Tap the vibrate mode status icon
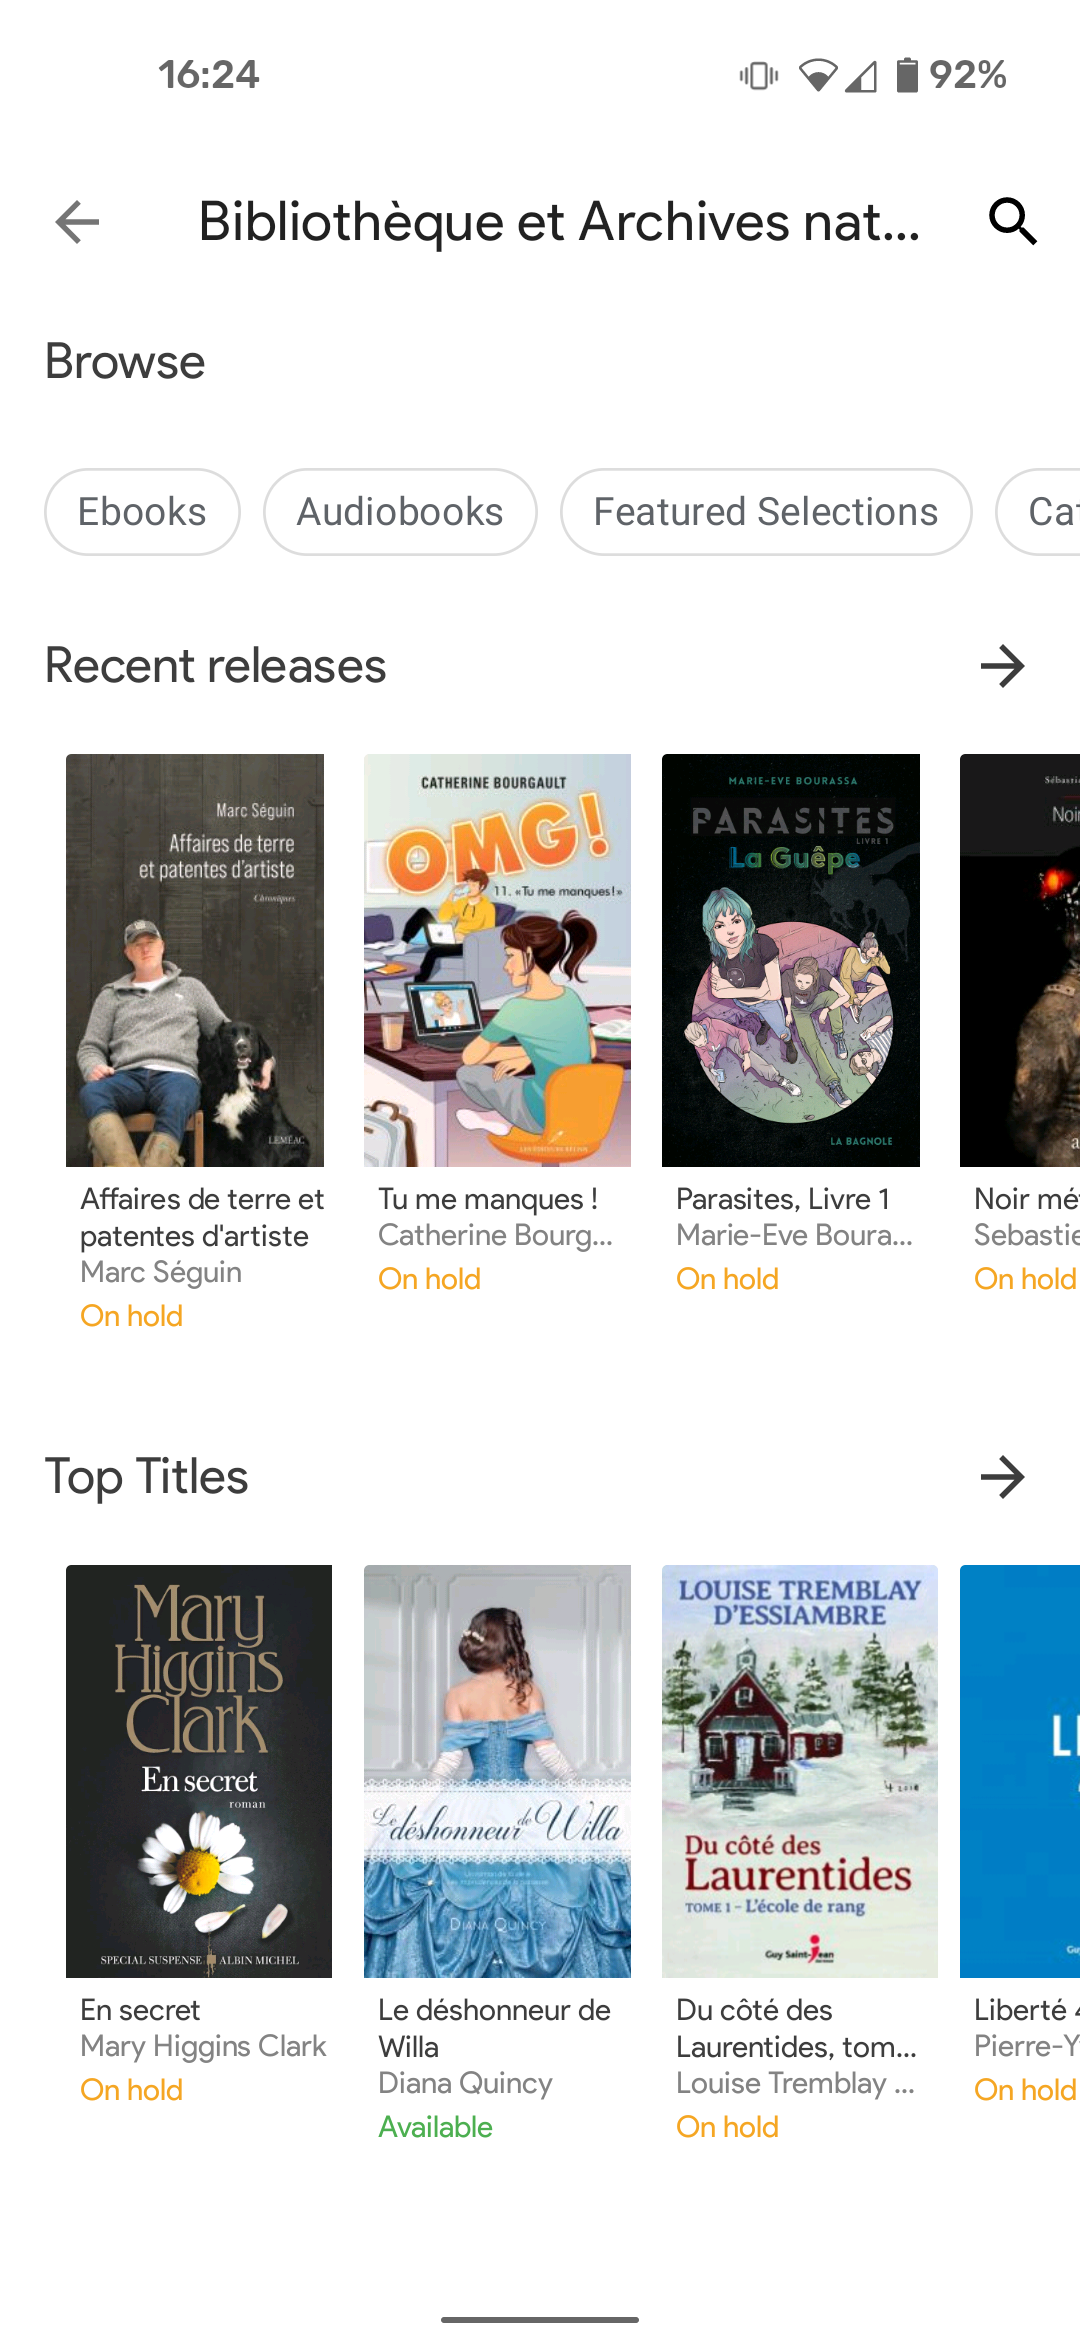The width and height of the screenshot is (1080, 2340). (758, 75)
